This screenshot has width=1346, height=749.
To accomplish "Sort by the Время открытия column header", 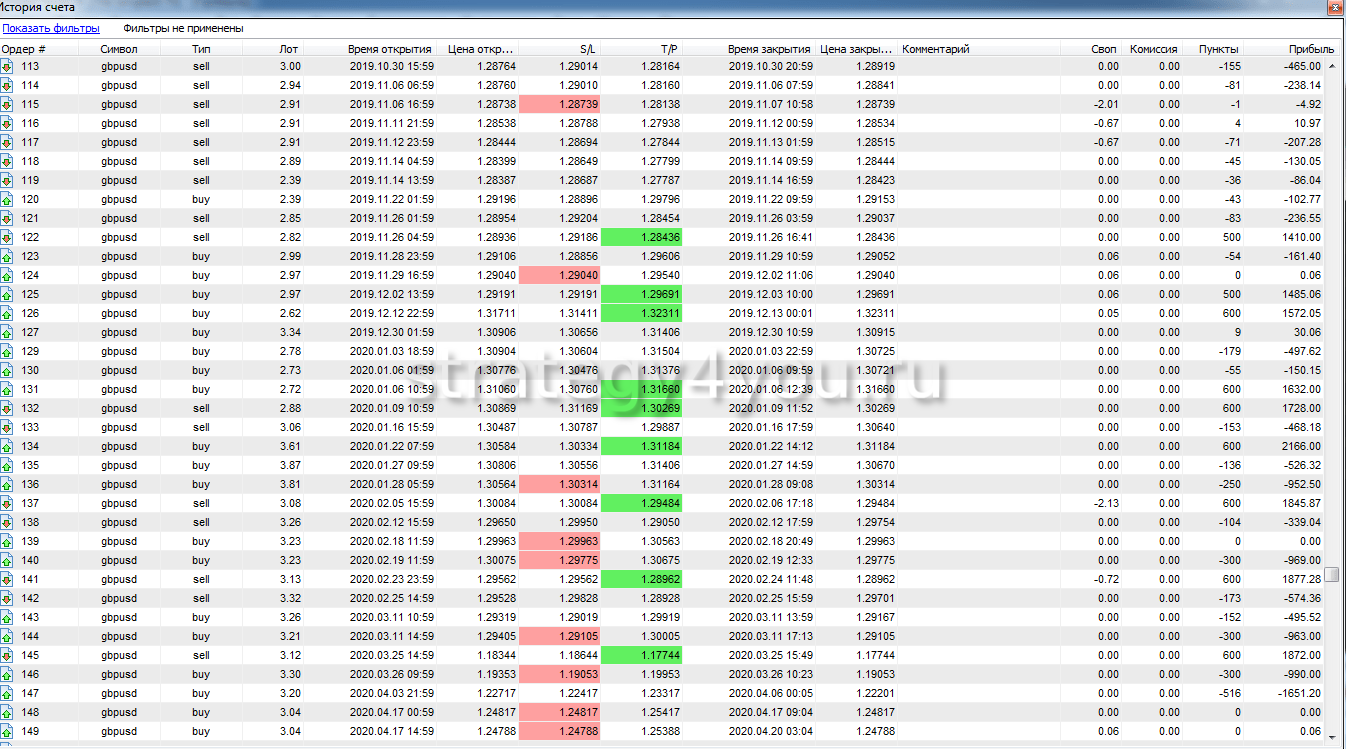I will 389,48.
